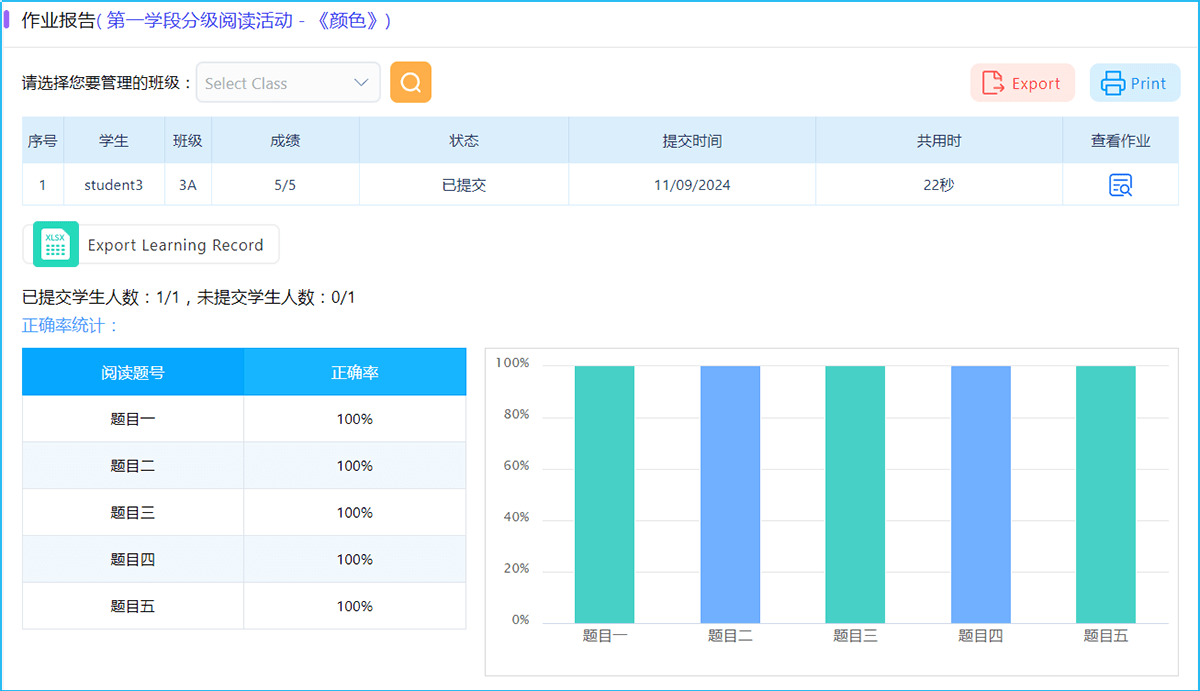Image resolution: width=1200 pixels, height=691 pixels.
Task: Click the red export document icon
Action: pos(993,83)
